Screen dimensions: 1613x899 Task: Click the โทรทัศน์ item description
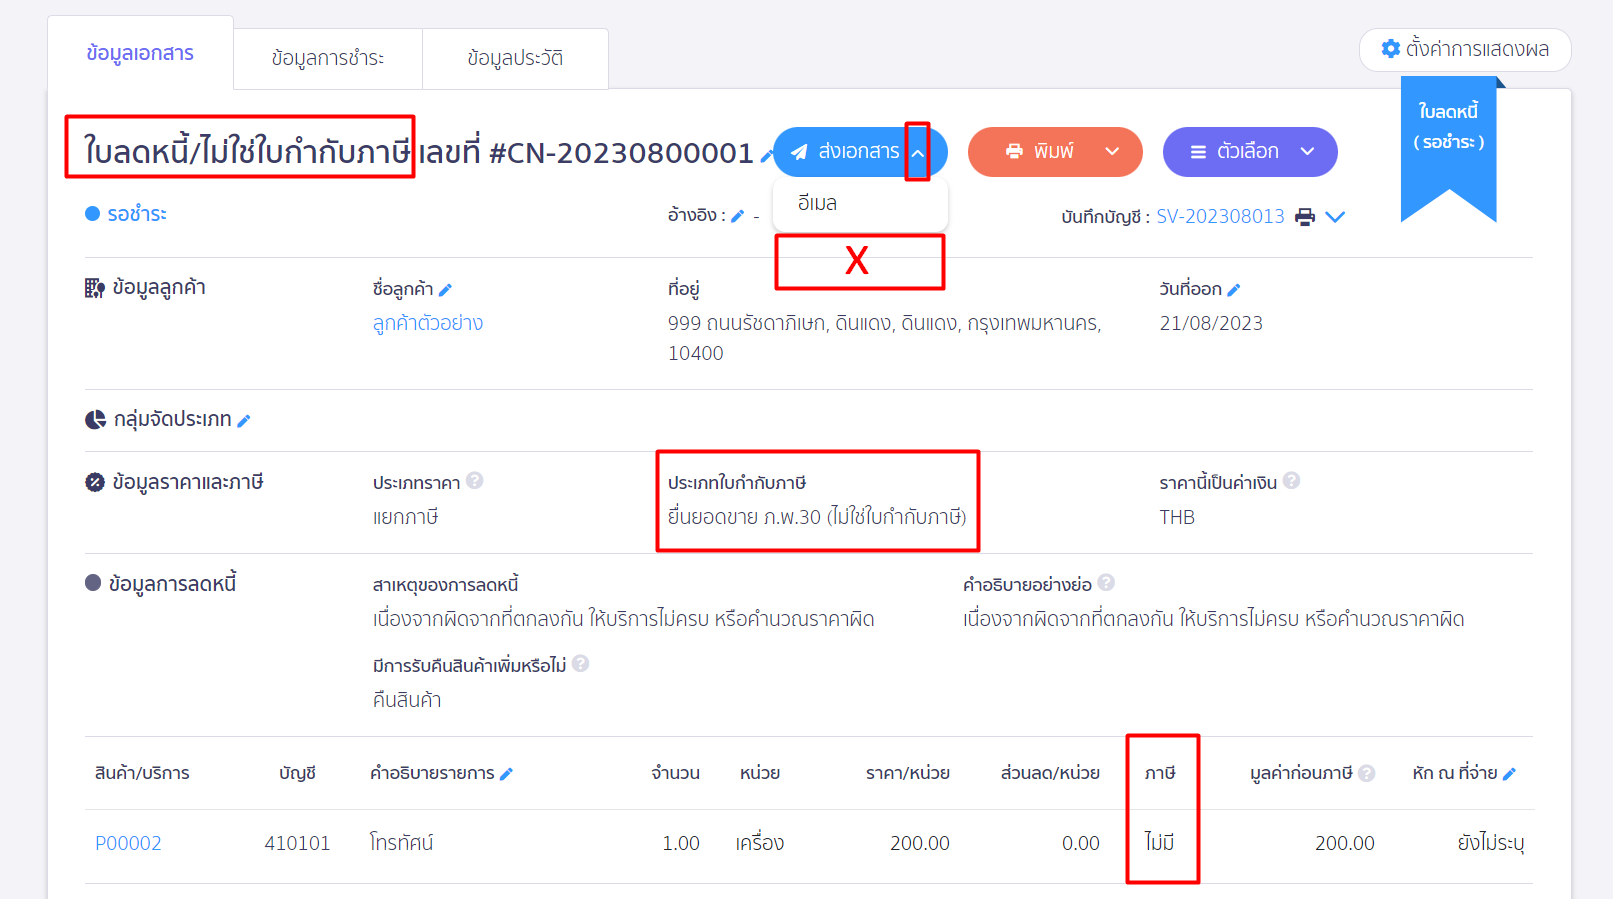coord(401,843)
